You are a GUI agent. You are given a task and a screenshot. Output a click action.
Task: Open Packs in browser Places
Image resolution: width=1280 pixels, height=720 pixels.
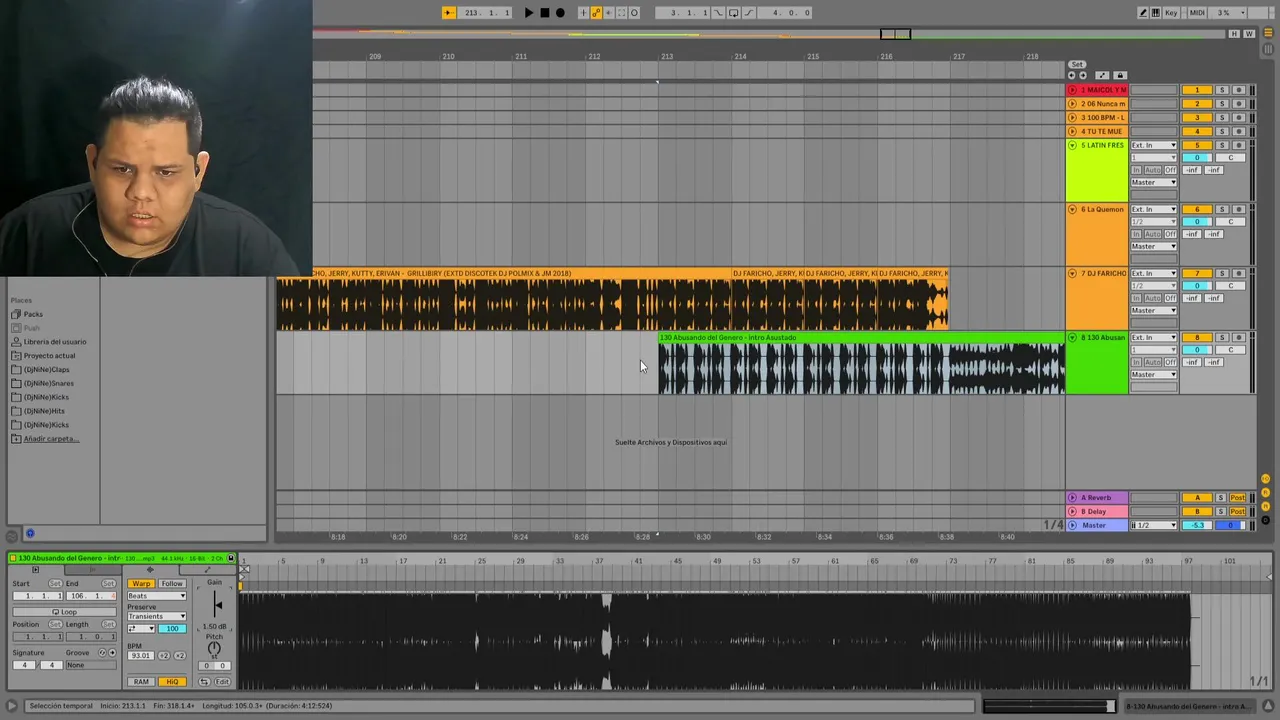click(33, 314)
